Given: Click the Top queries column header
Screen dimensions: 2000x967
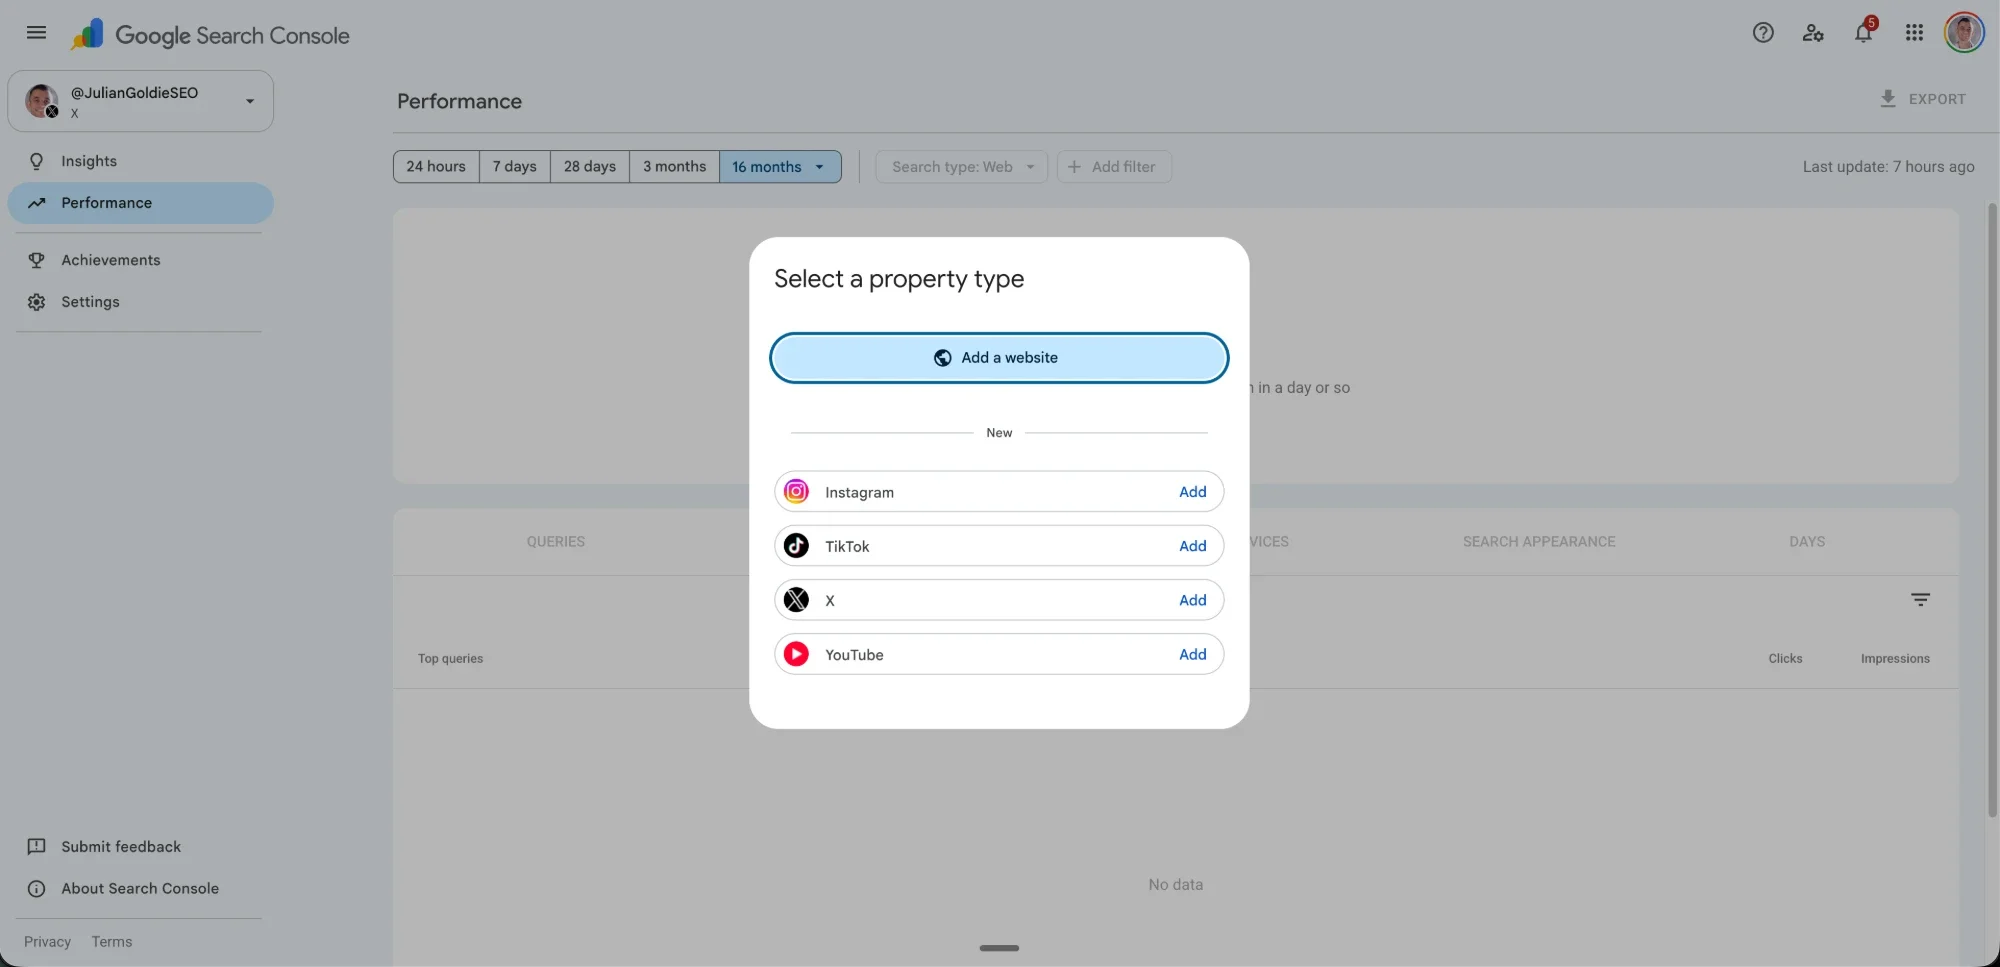Looking at the screenshot, I should point(450,659).
